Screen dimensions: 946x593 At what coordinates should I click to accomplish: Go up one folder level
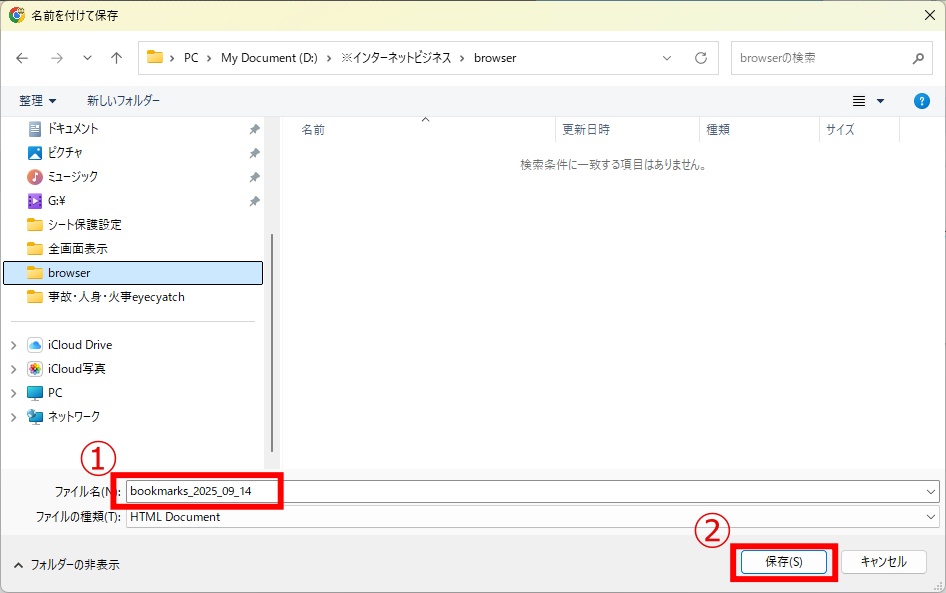coord(116,58)
